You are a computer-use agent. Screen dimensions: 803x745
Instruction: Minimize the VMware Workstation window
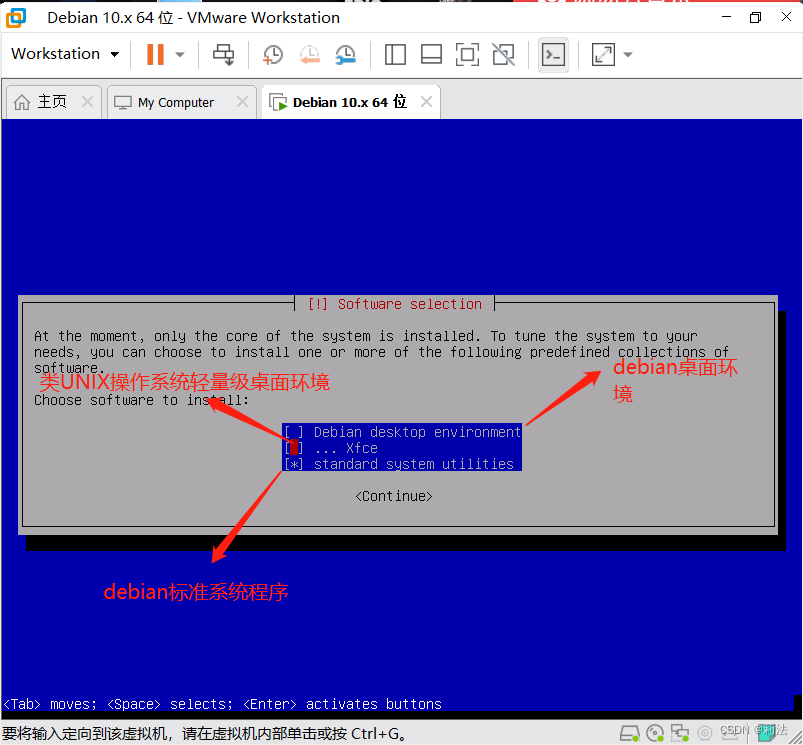(x=726, y=17)
